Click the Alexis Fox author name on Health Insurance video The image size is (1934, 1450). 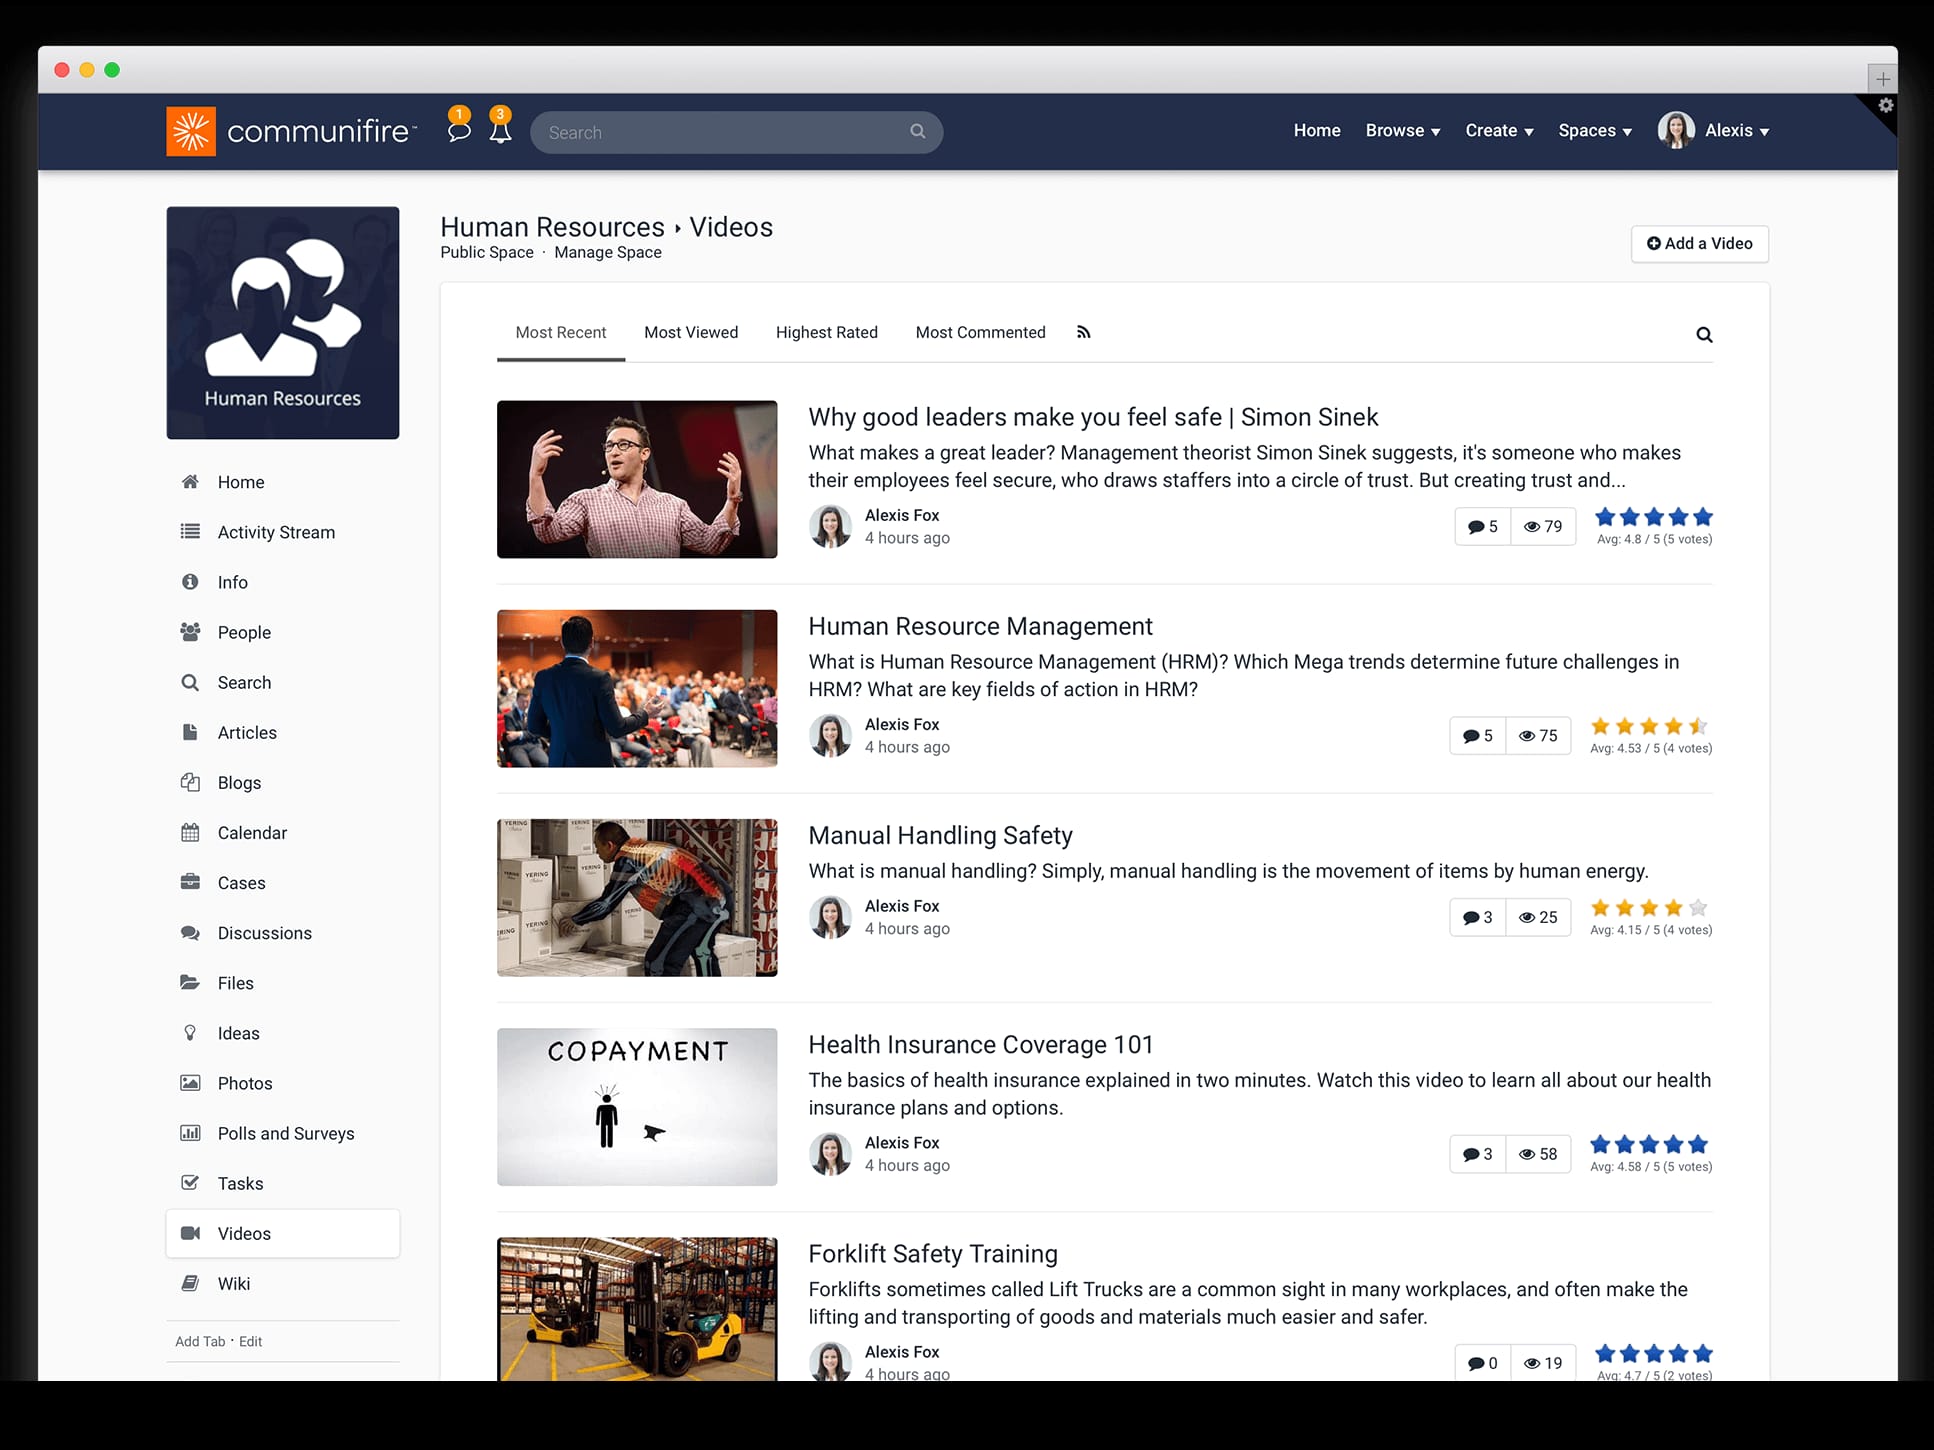[x=902, y=1142]
